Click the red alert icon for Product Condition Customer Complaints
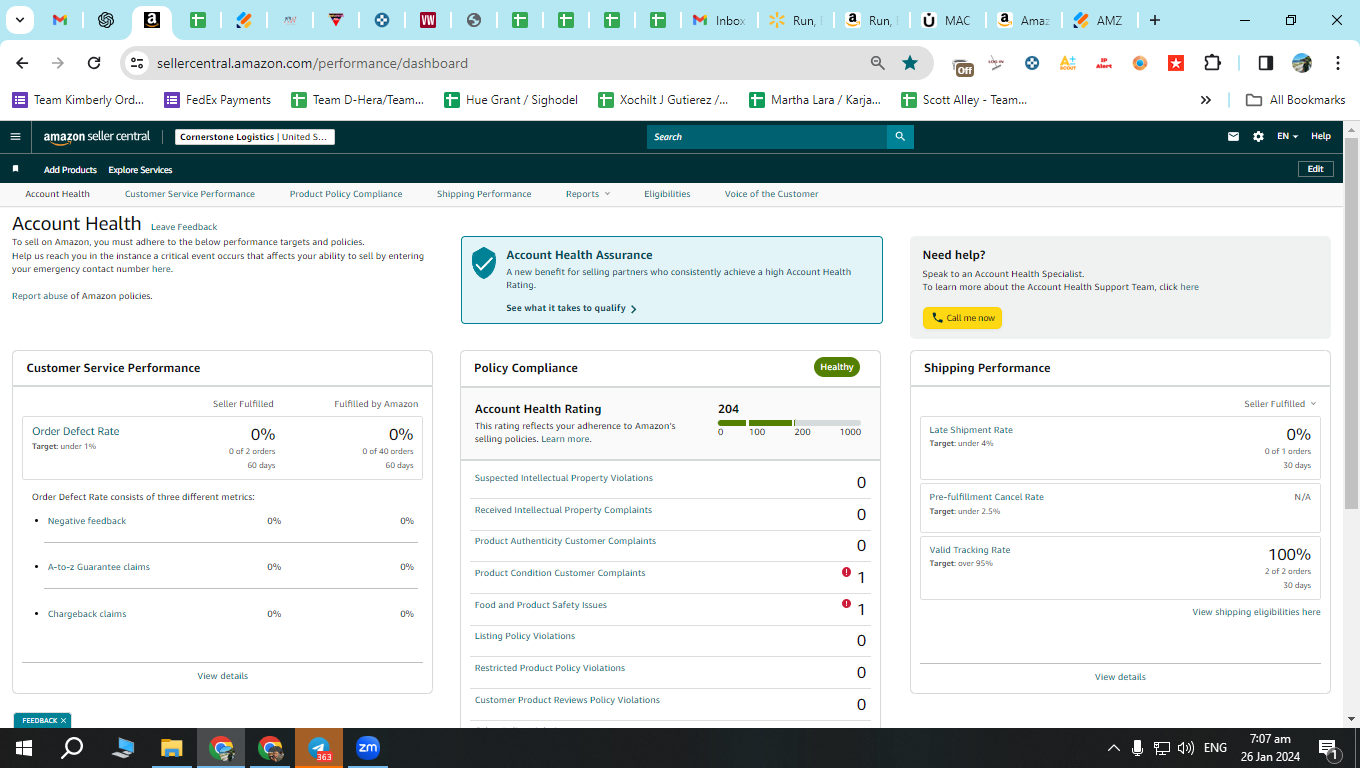1360x768 pixels. 846,573
